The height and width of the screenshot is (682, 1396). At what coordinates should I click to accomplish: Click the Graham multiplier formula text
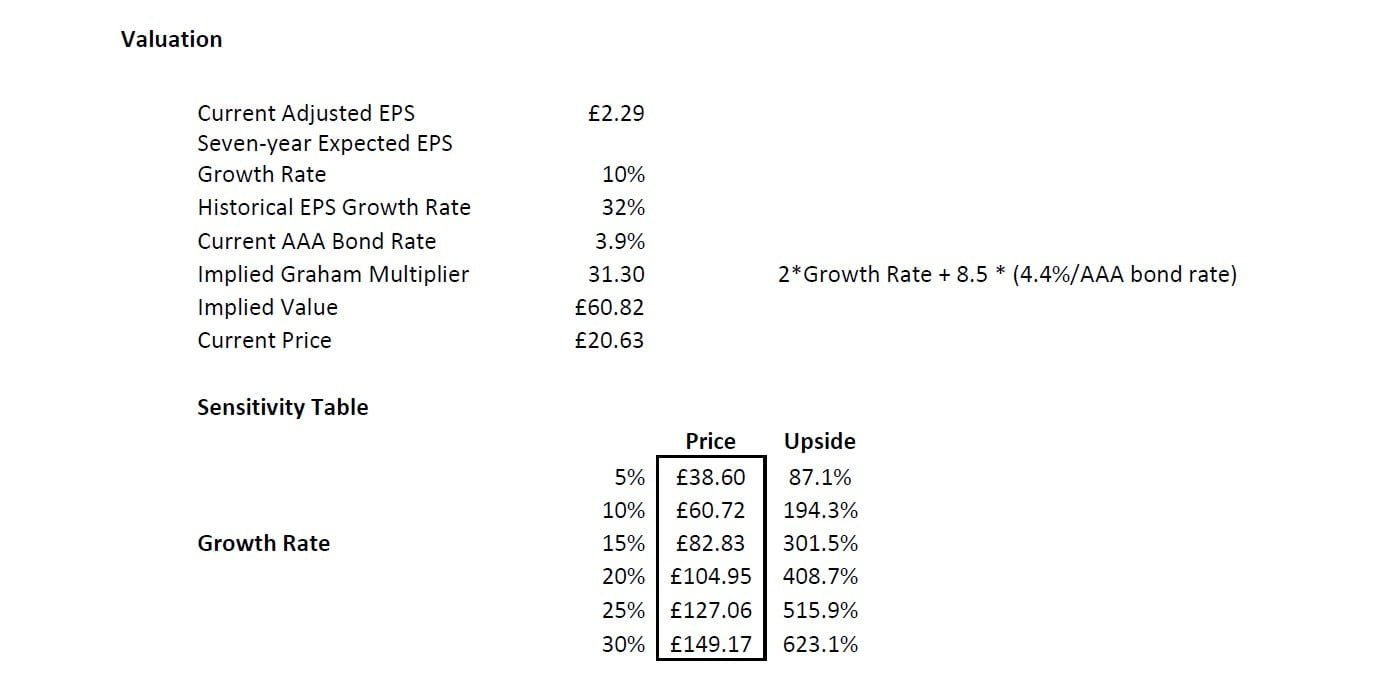click(x=1007, y=274)
